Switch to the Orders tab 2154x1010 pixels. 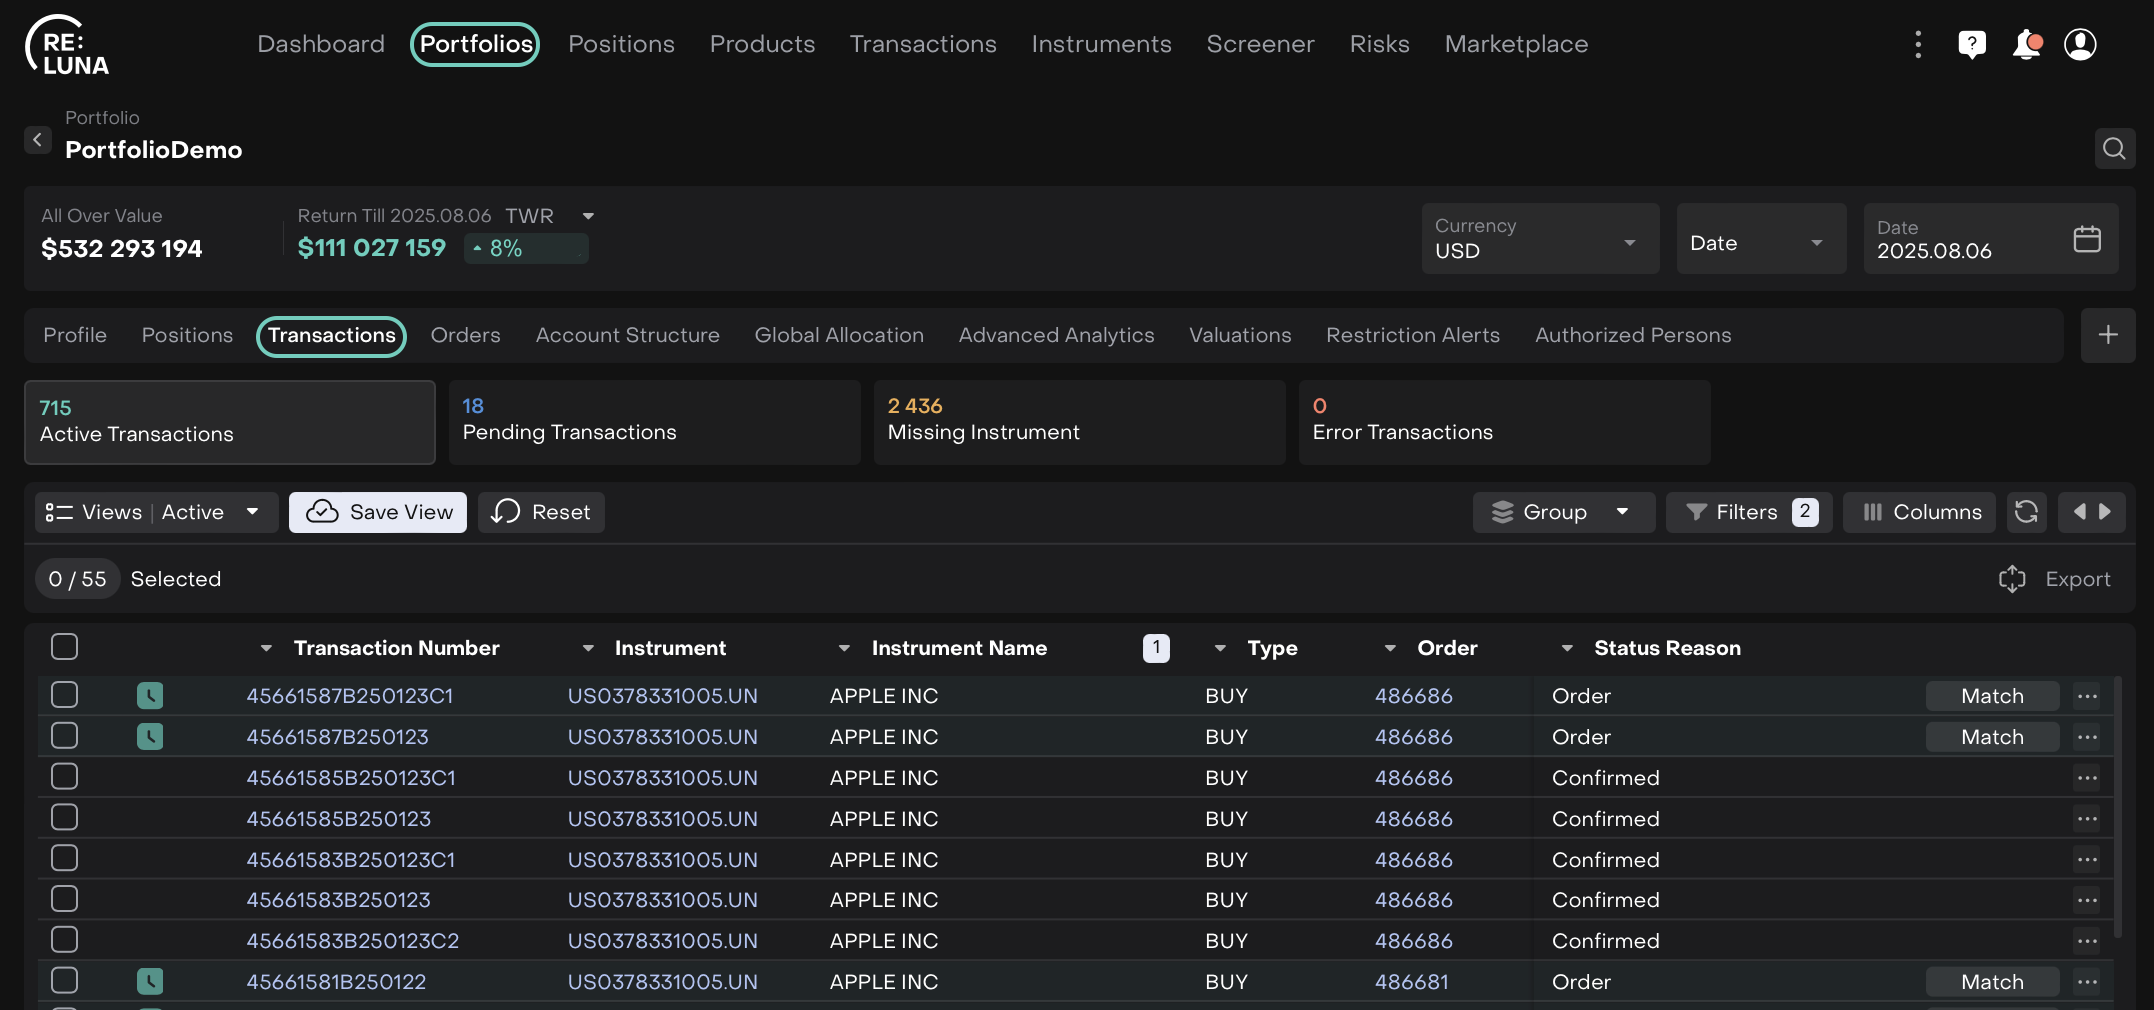coord(465,335)
